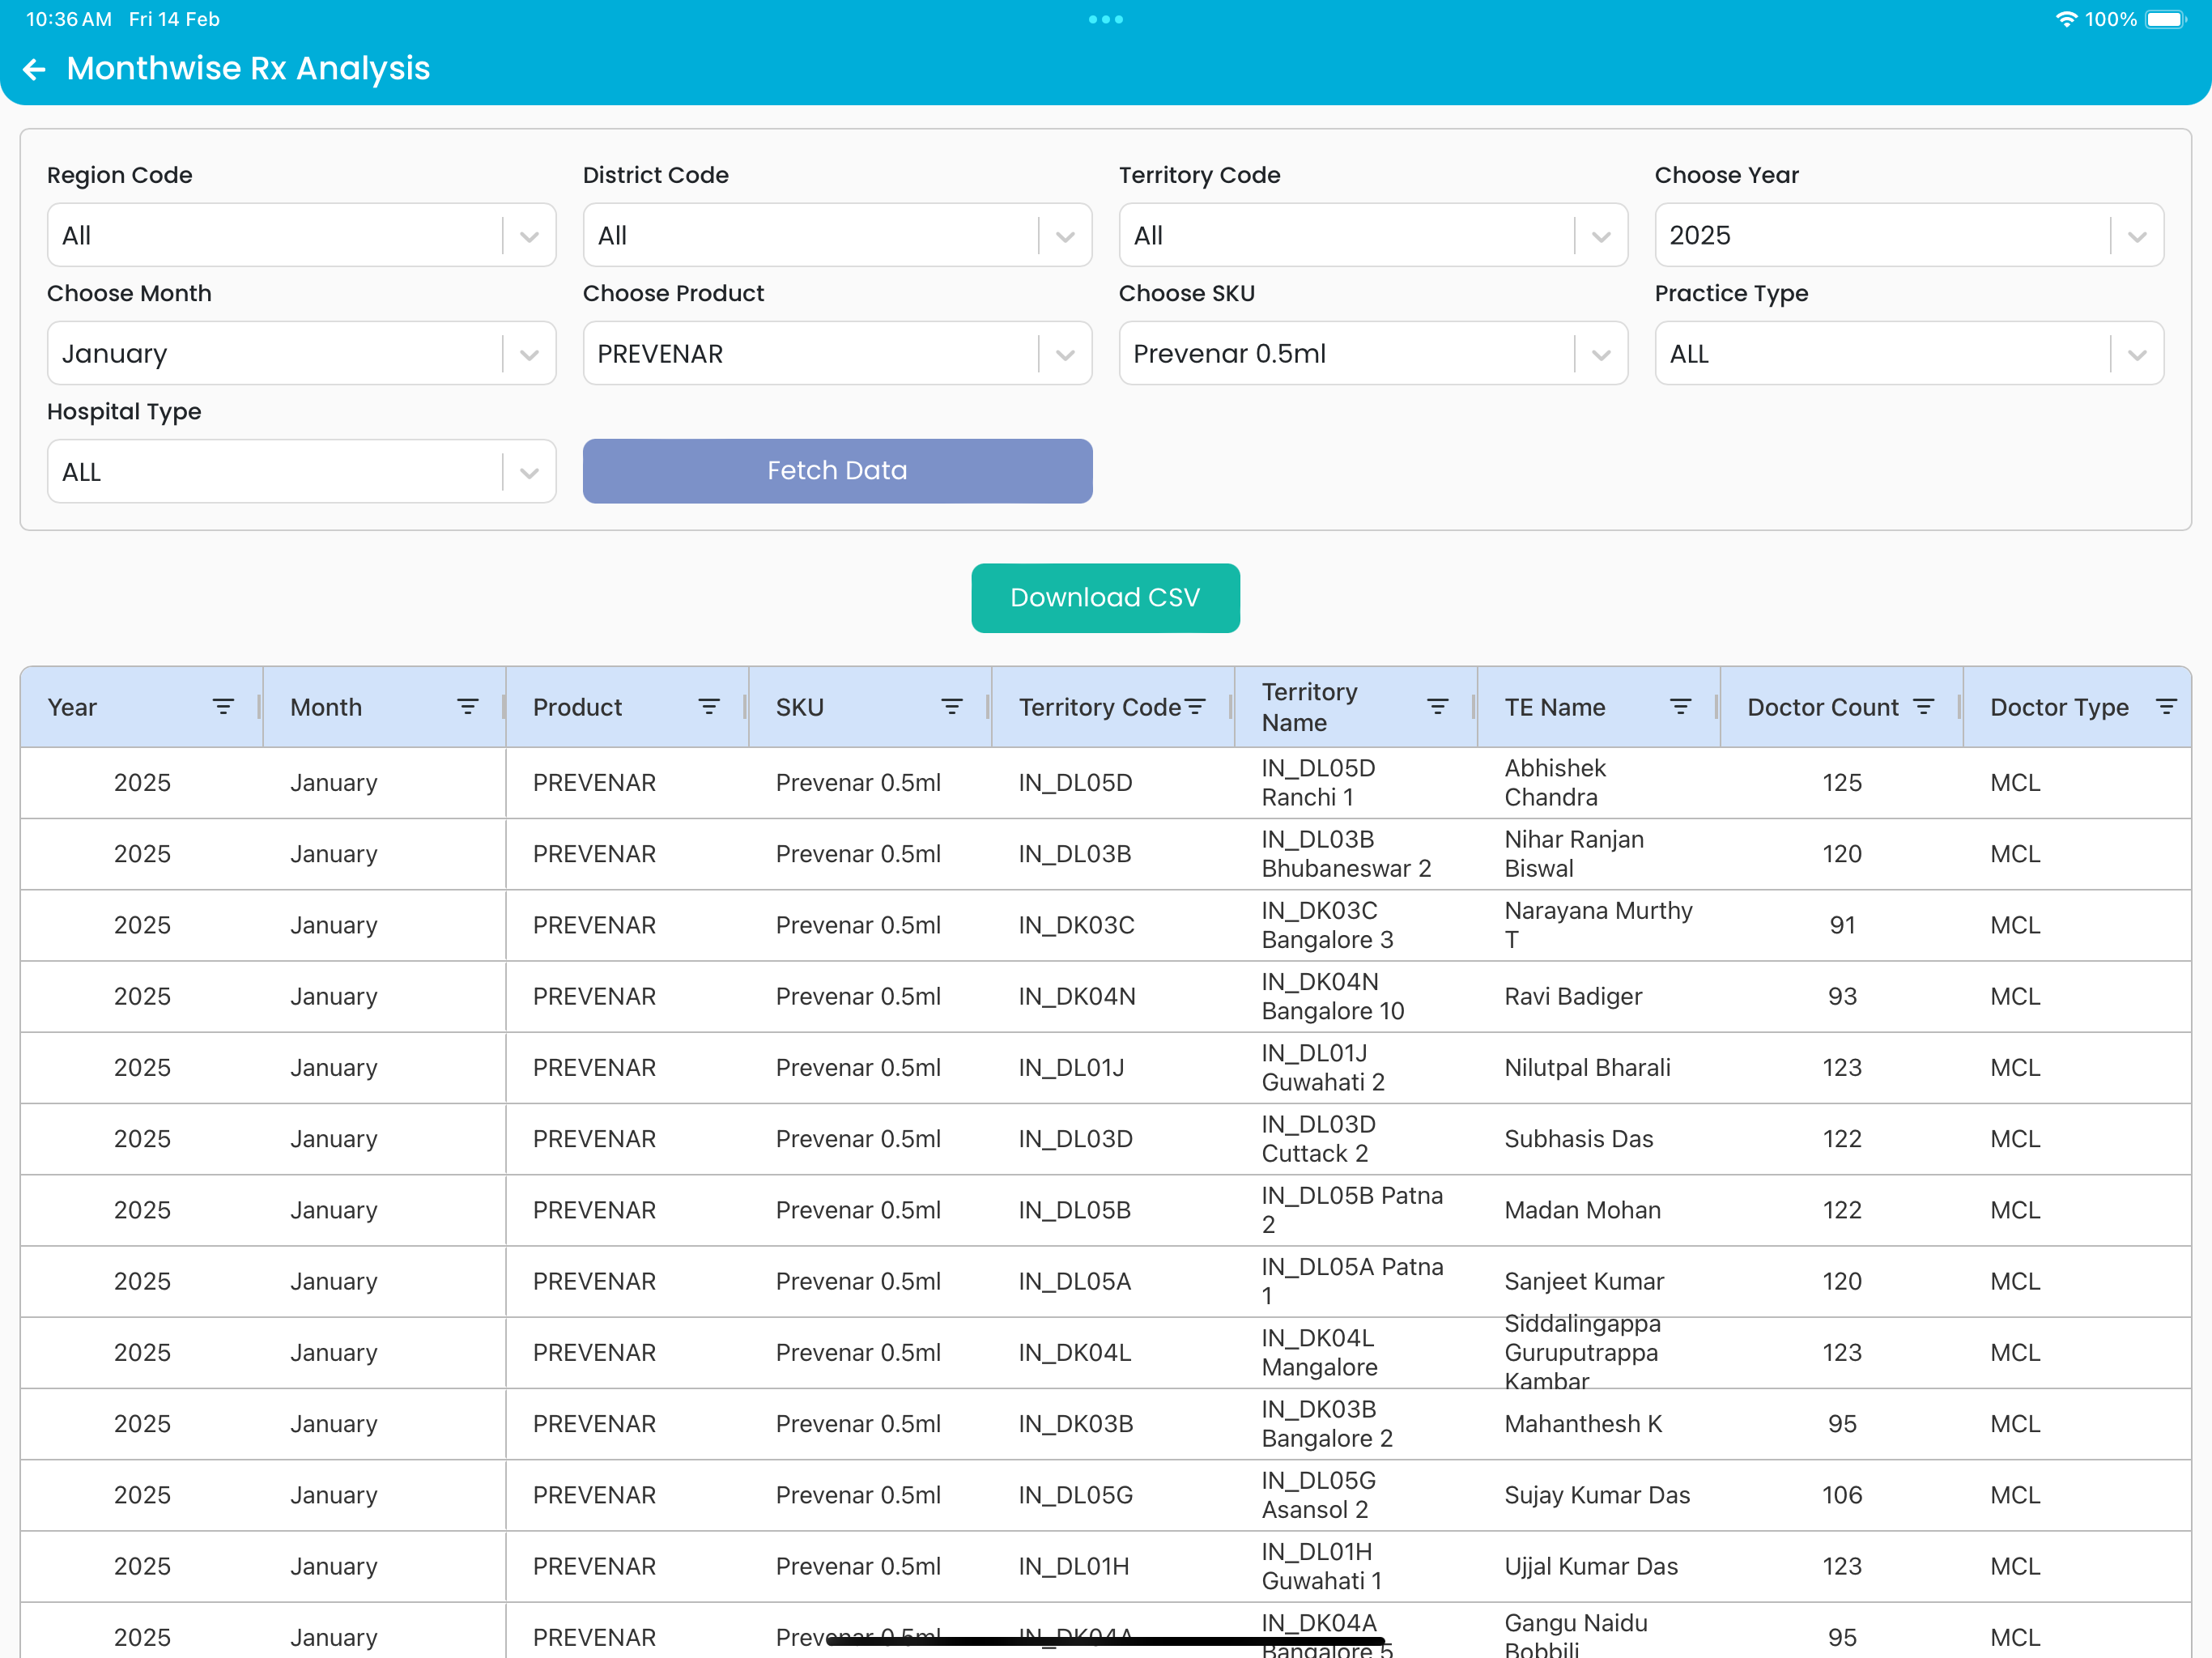Viewport: 2212px width, 1658px height.
Task: Click TE name Sujay Kumar Das
Action: click(x=1597, y=1495)
